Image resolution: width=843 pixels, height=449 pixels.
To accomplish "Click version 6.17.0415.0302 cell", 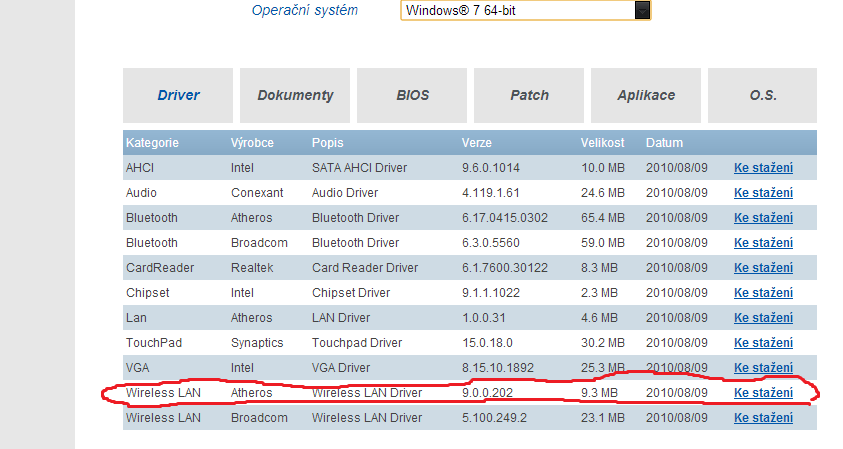I will coord(505,218).
